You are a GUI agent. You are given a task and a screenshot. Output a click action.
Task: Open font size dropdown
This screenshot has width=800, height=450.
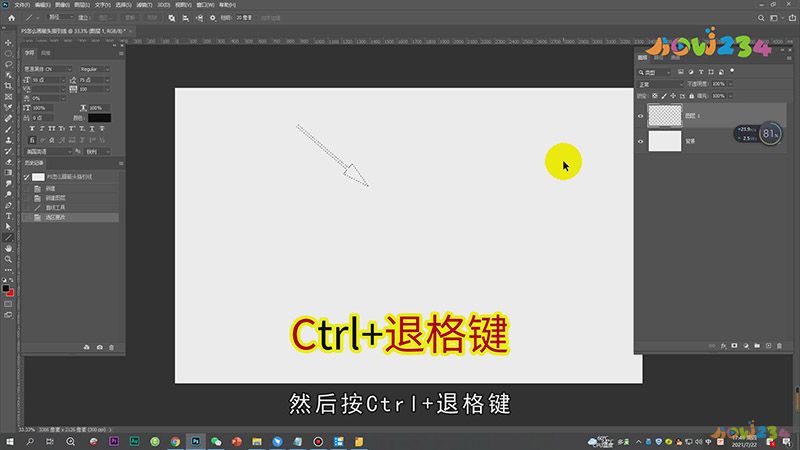[63, 80]
